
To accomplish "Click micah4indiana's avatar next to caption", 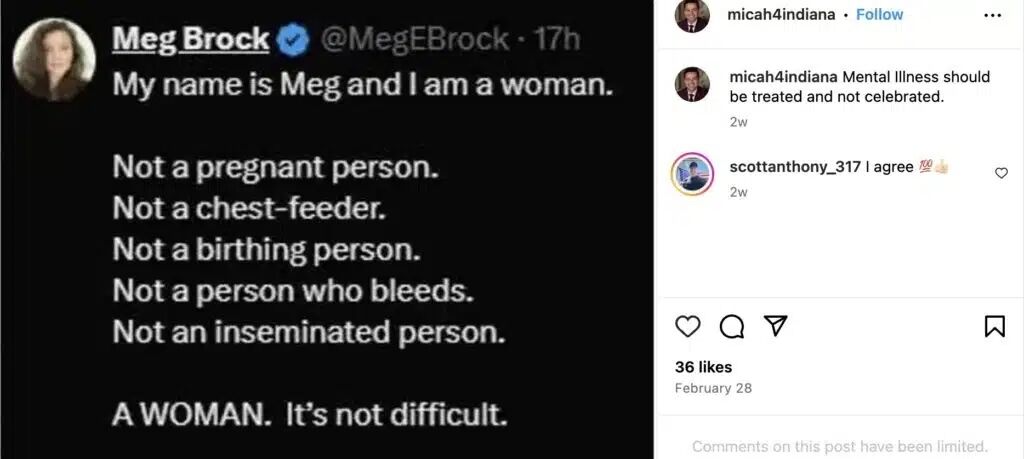I will [692, 86].
